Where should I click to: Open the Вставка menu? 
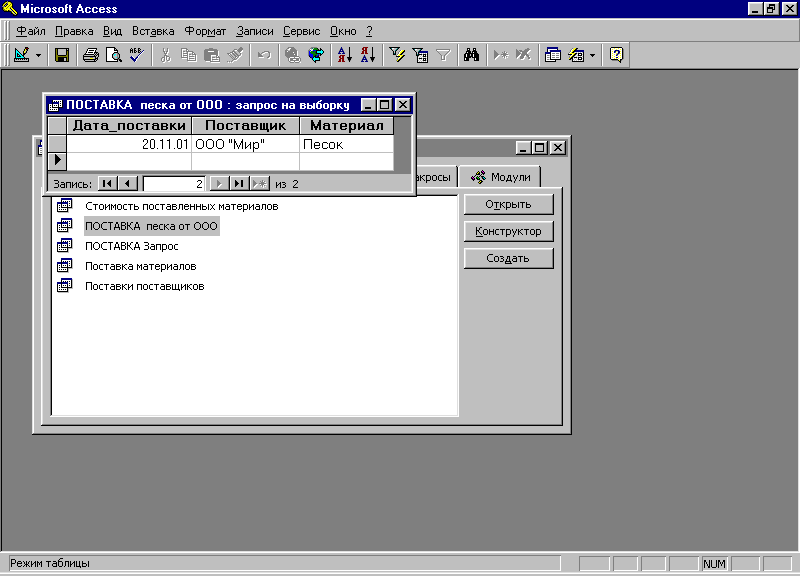pos(153,31)
